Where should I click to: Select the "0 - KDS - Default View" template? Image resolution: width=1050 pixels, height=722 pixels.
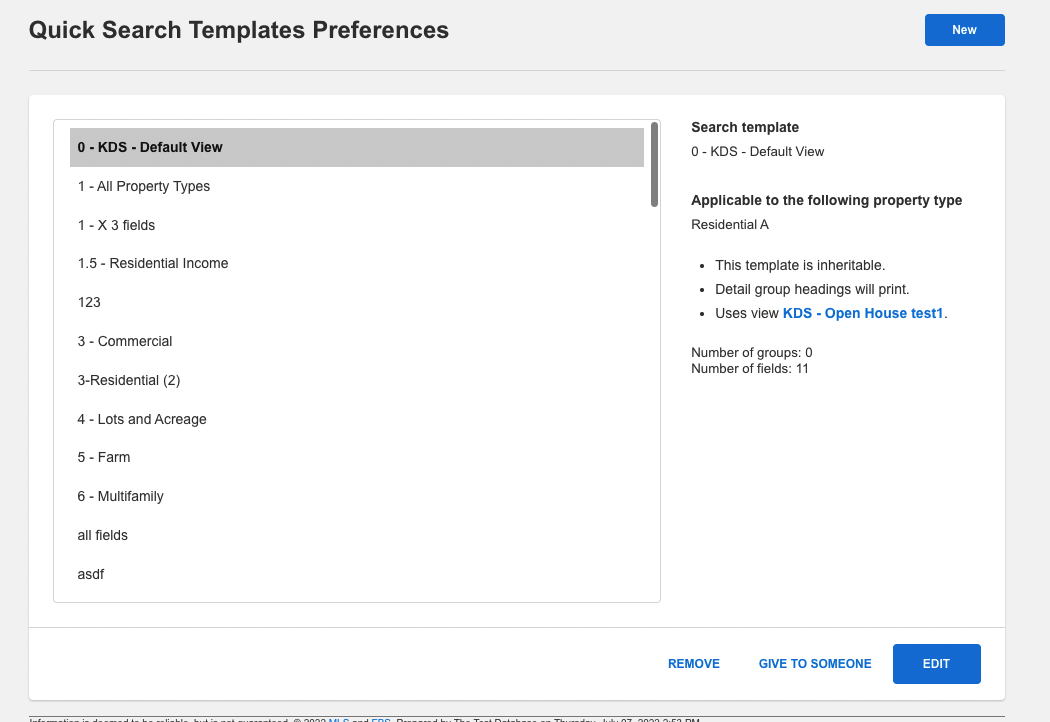355,147
